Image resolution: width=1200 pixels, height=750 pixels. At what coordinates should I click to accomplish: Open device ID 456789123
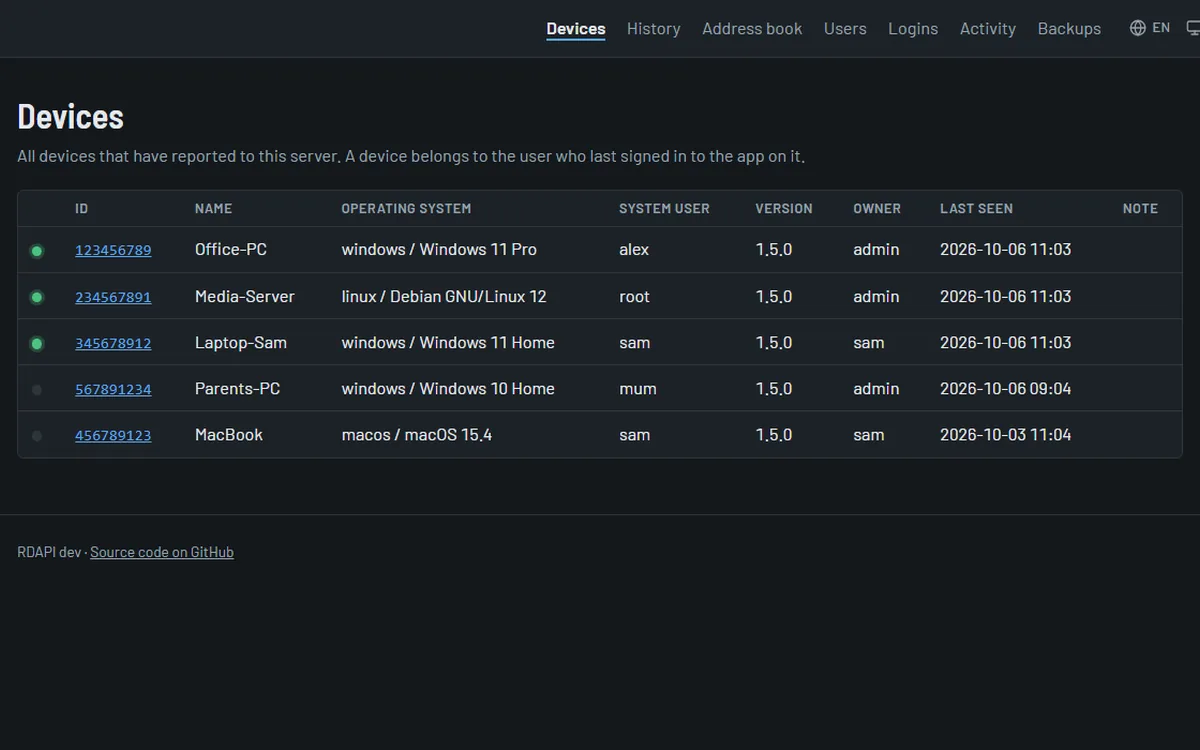(x=113, y=435)
